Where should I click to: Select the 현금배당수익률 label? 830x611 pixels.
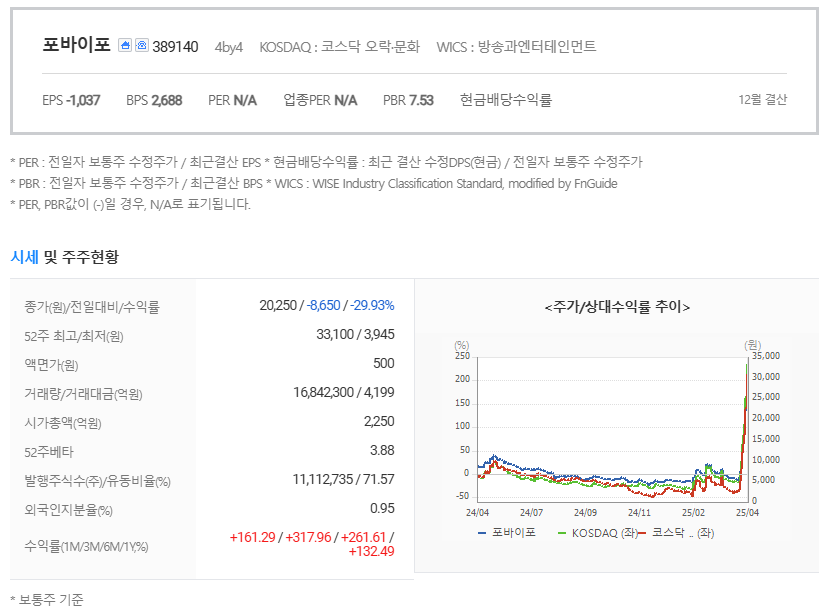(506, 100)
